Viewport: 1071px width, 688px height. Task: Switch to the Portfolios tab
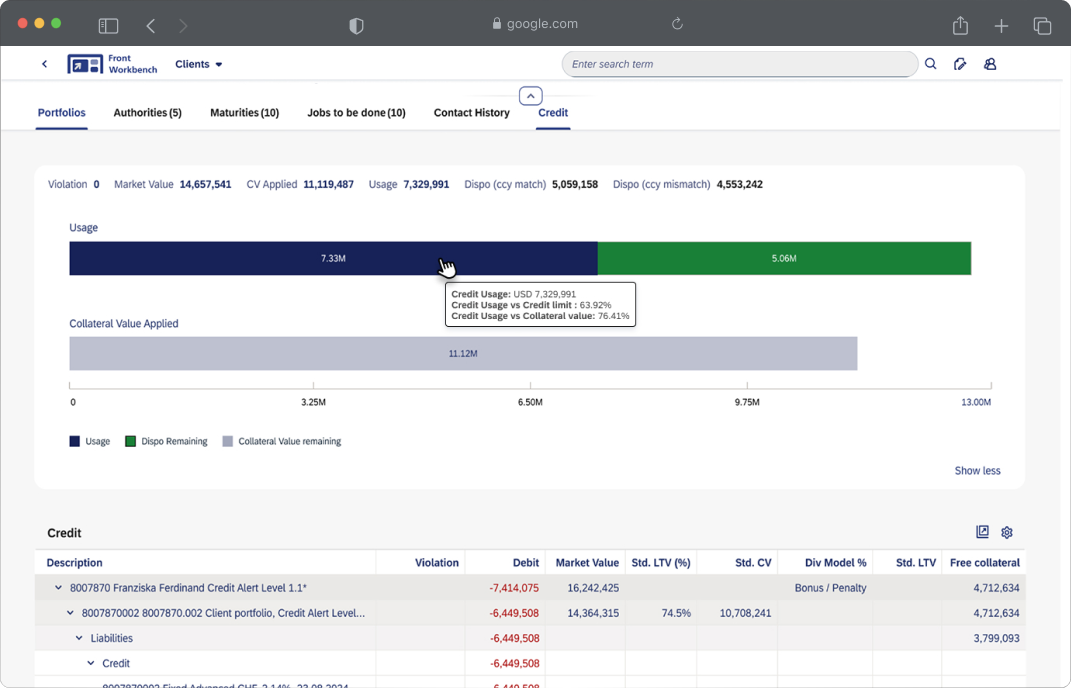[x=61, y=113]
